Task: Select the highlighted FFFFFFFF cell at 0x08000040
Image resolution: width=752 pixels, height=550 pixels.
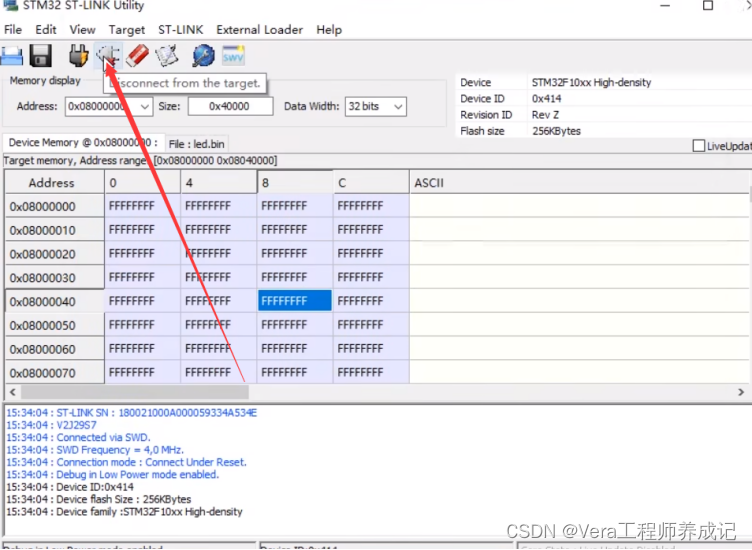Action: click(x=295, y=301)
